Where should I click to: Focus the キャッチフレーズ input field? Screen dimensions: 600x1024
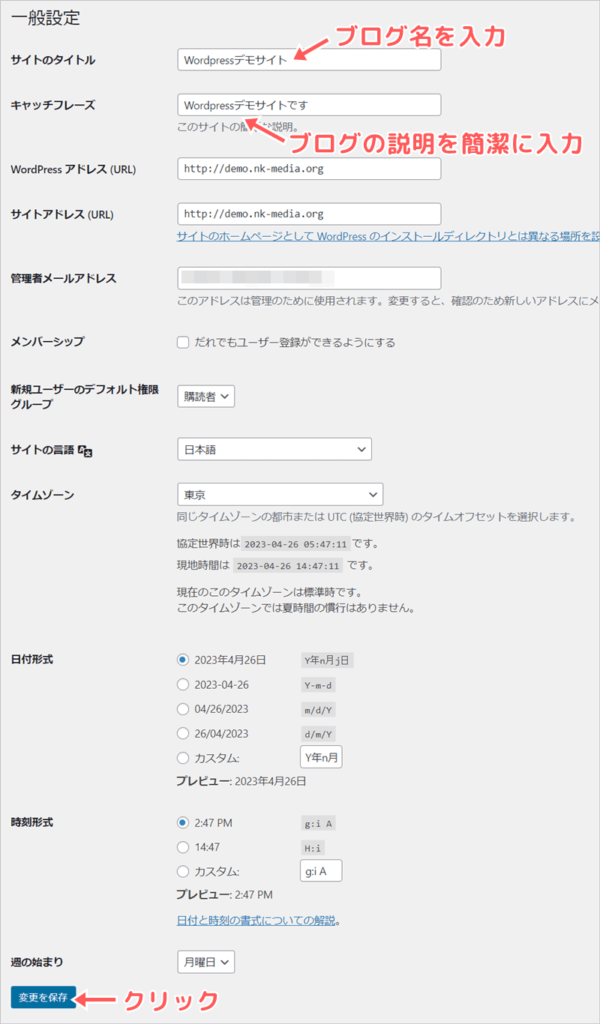[308, 105]
